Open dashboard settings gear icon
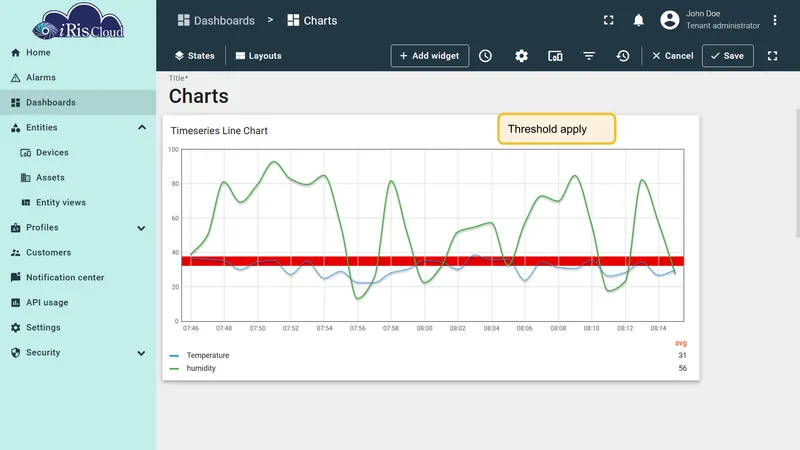 click(521, 56)
